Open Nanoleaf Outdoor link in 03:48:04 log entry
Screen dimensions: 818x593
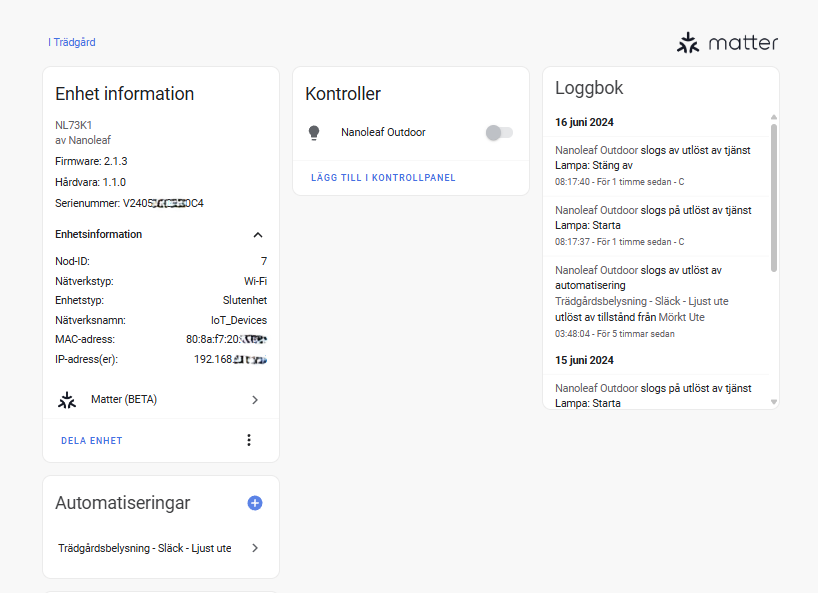click(596, 270)
